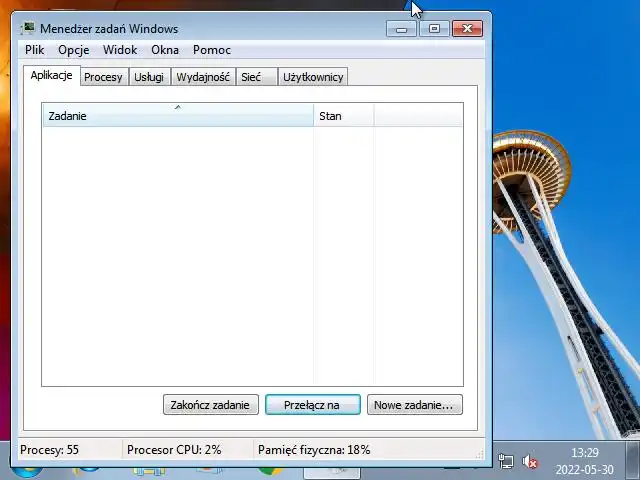Click the Procesor CPU: 2% status text

pos(174,450)
